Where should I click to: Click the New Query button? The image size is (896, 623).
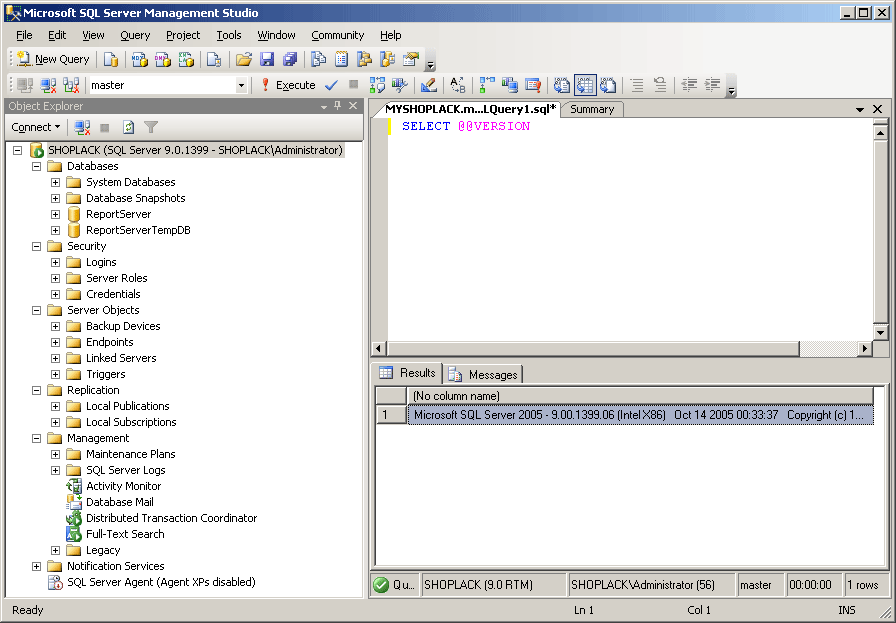click(x=53, y=59)
